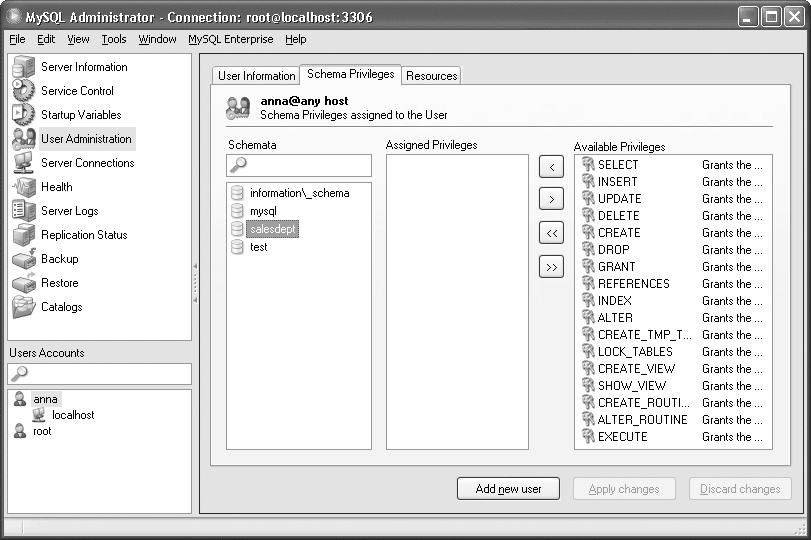This screenshot has height=540, width=811.
Task: Click the Add new user button
Action: [508, 489]
